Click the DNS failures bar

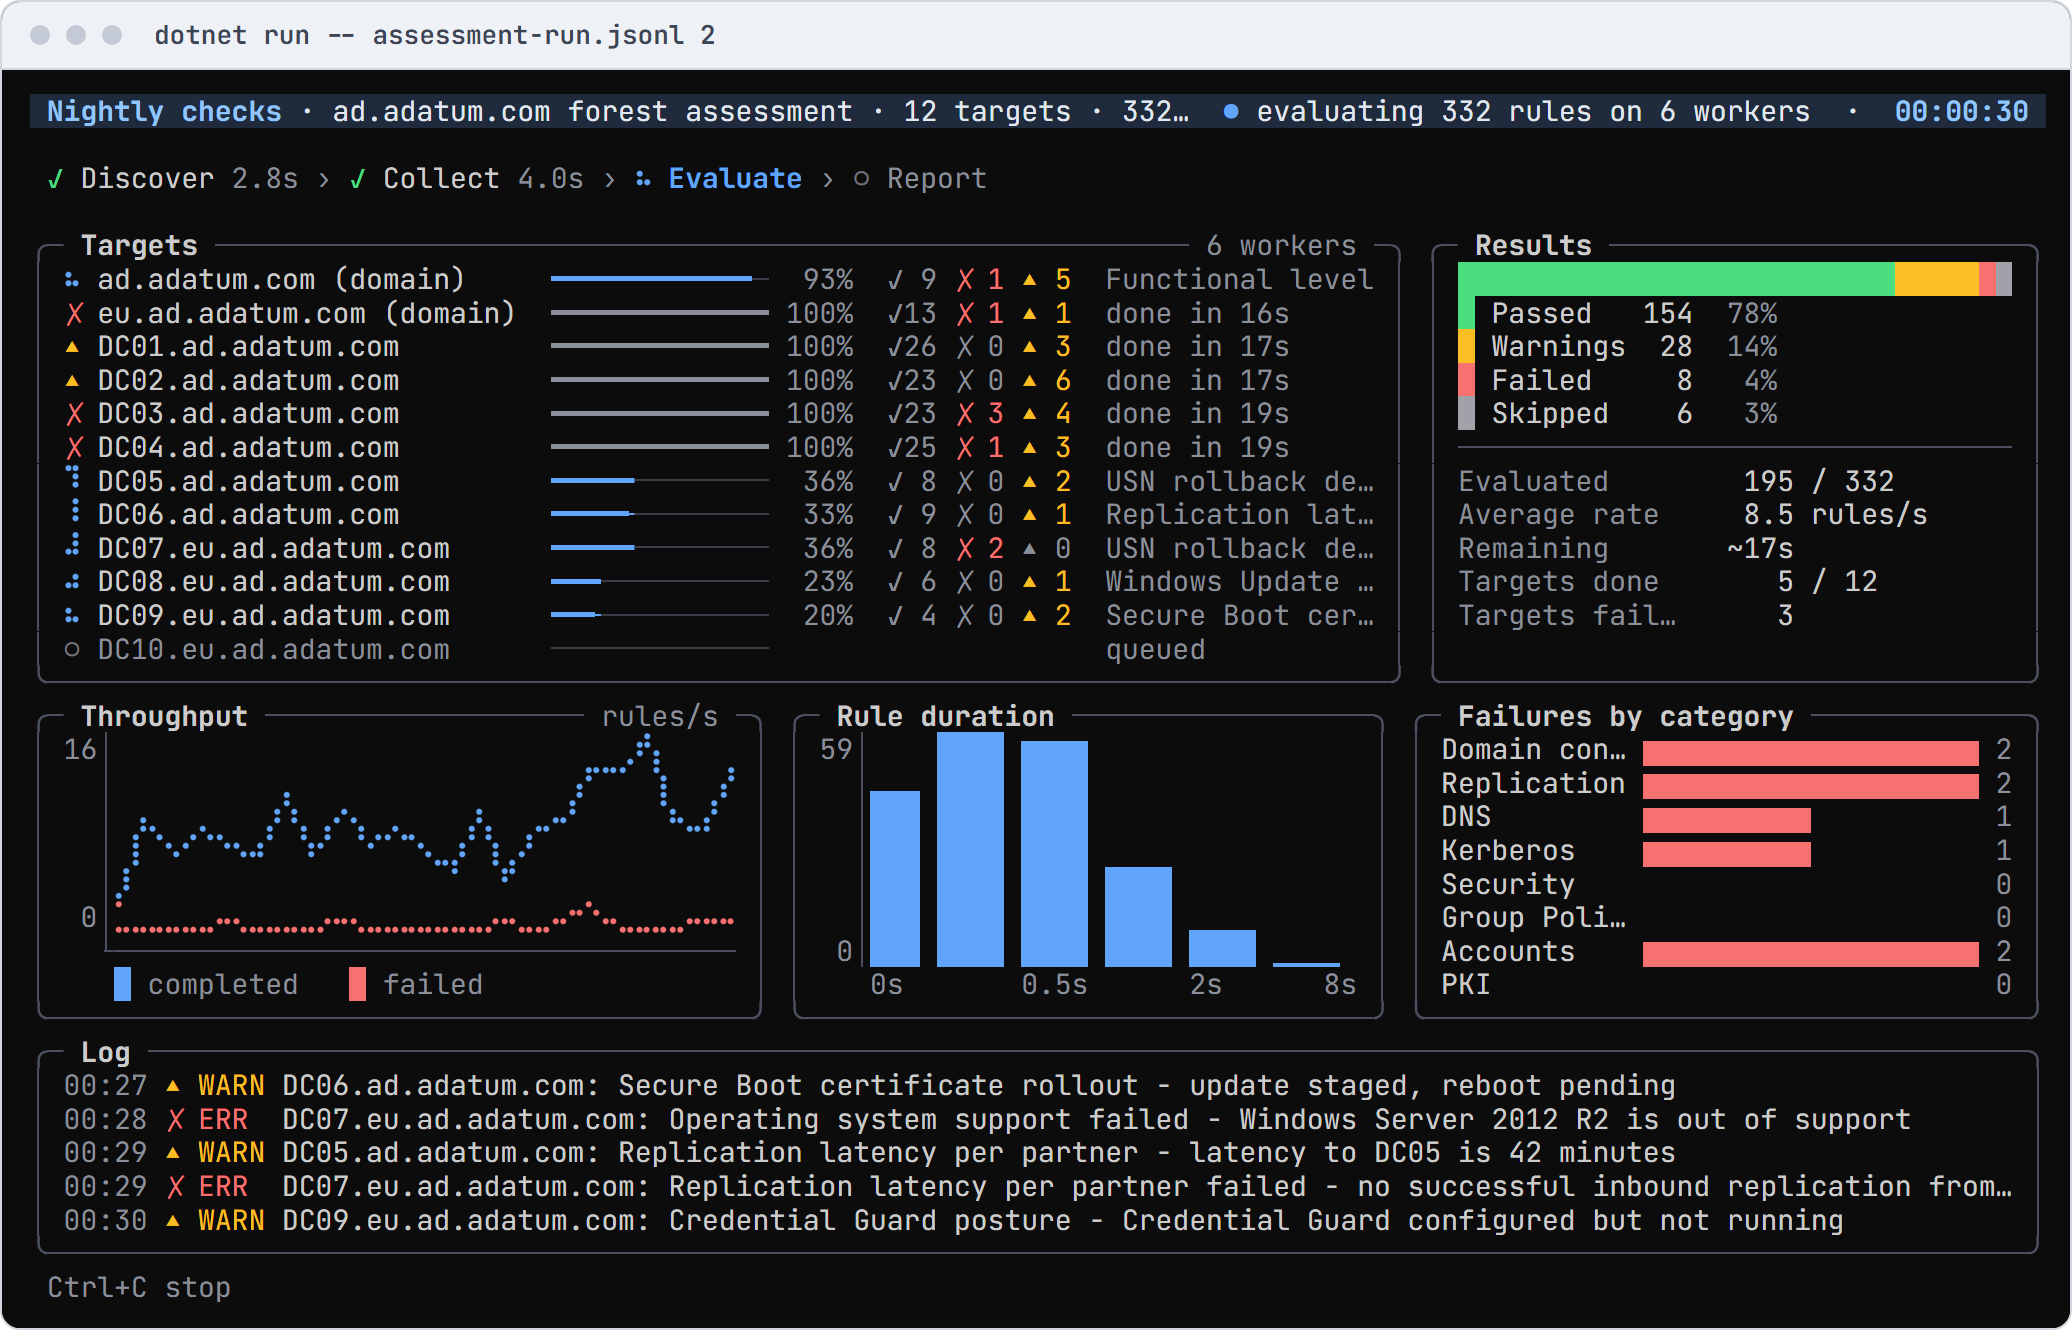click(1726, 820)
